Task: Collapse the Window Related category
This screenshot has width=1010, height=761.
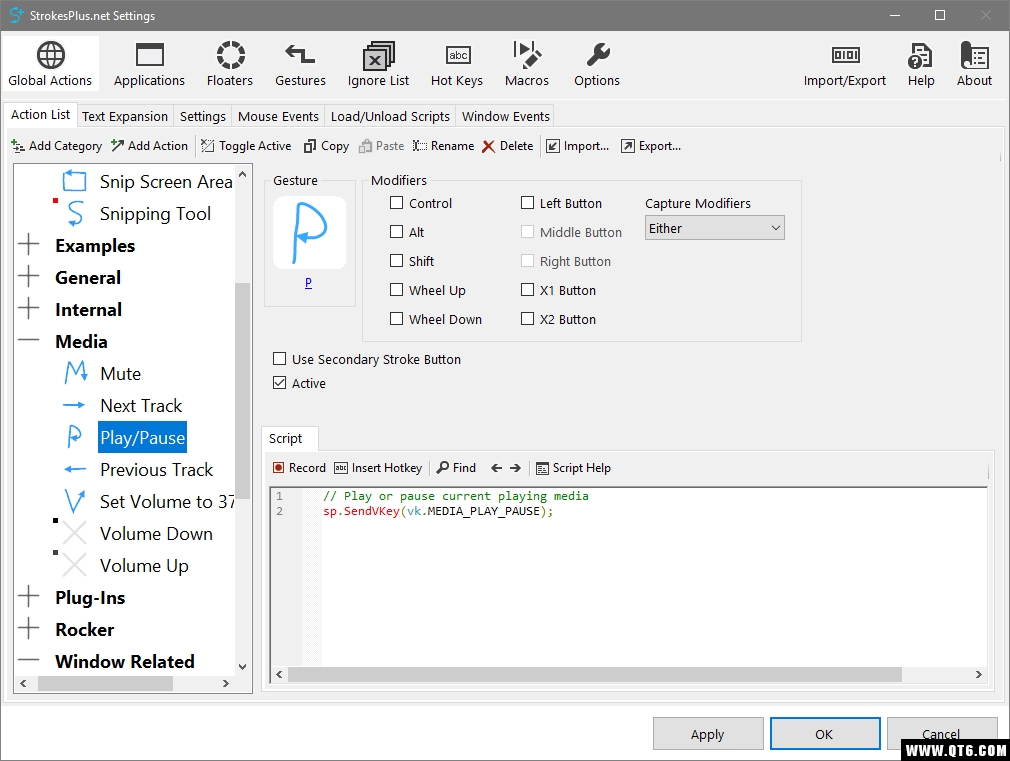Action: tap(28, 660)
